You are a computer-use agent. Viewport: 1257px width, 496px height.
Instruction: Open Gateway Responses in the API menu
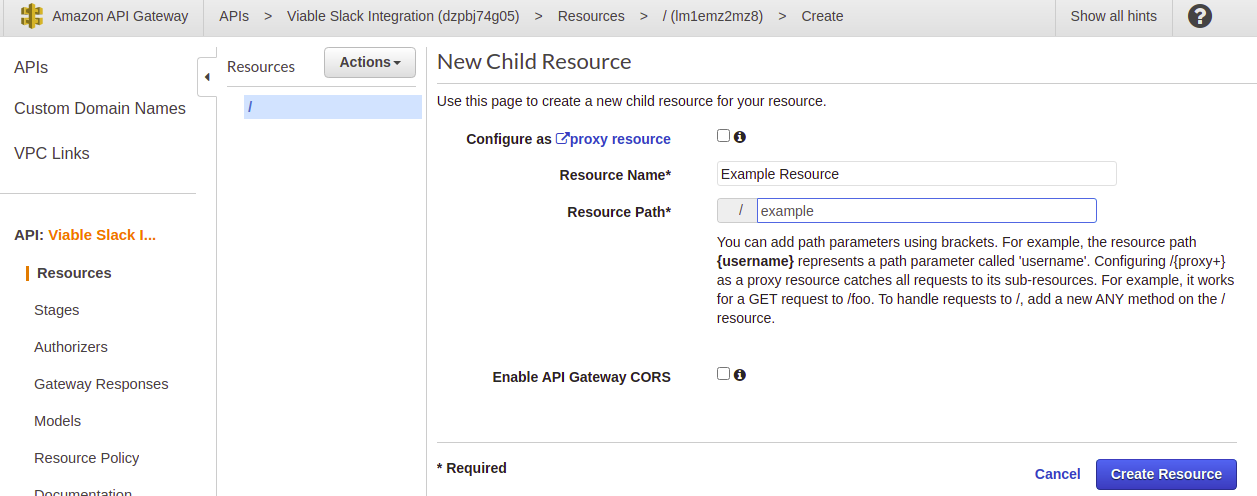point(101,384)
